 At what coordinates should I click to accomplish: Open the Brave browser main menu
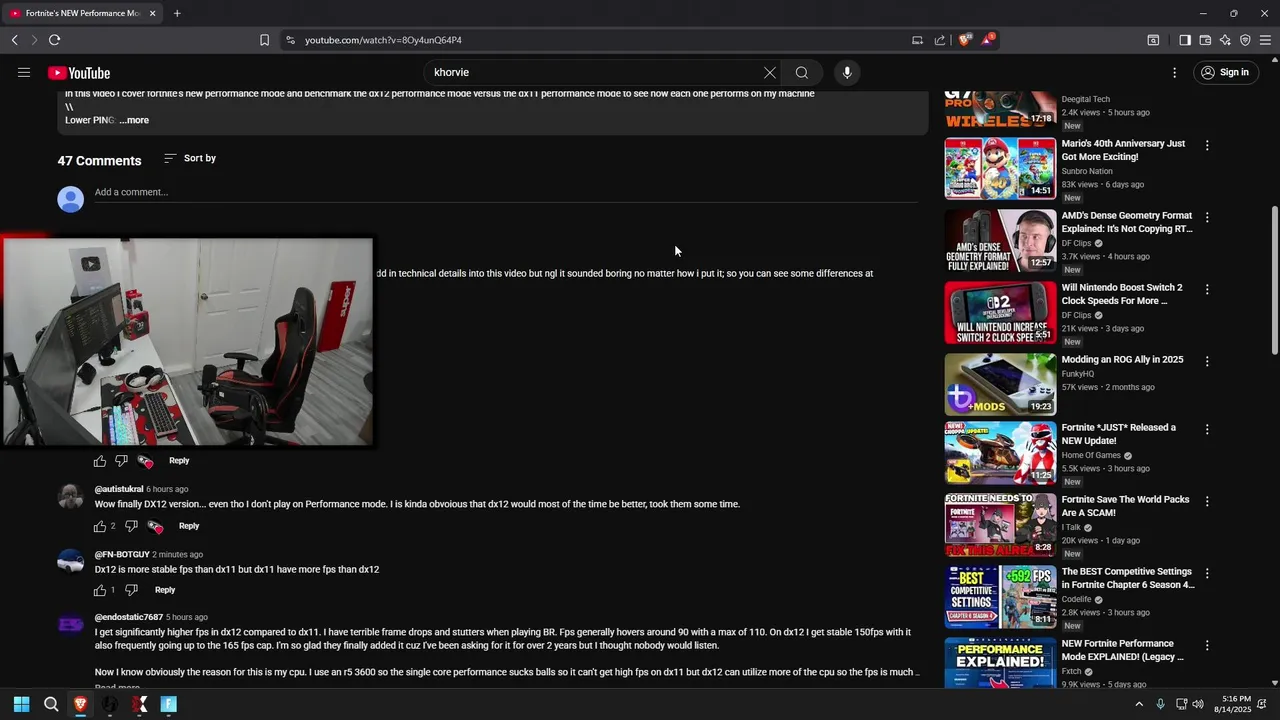[1265, 40]
